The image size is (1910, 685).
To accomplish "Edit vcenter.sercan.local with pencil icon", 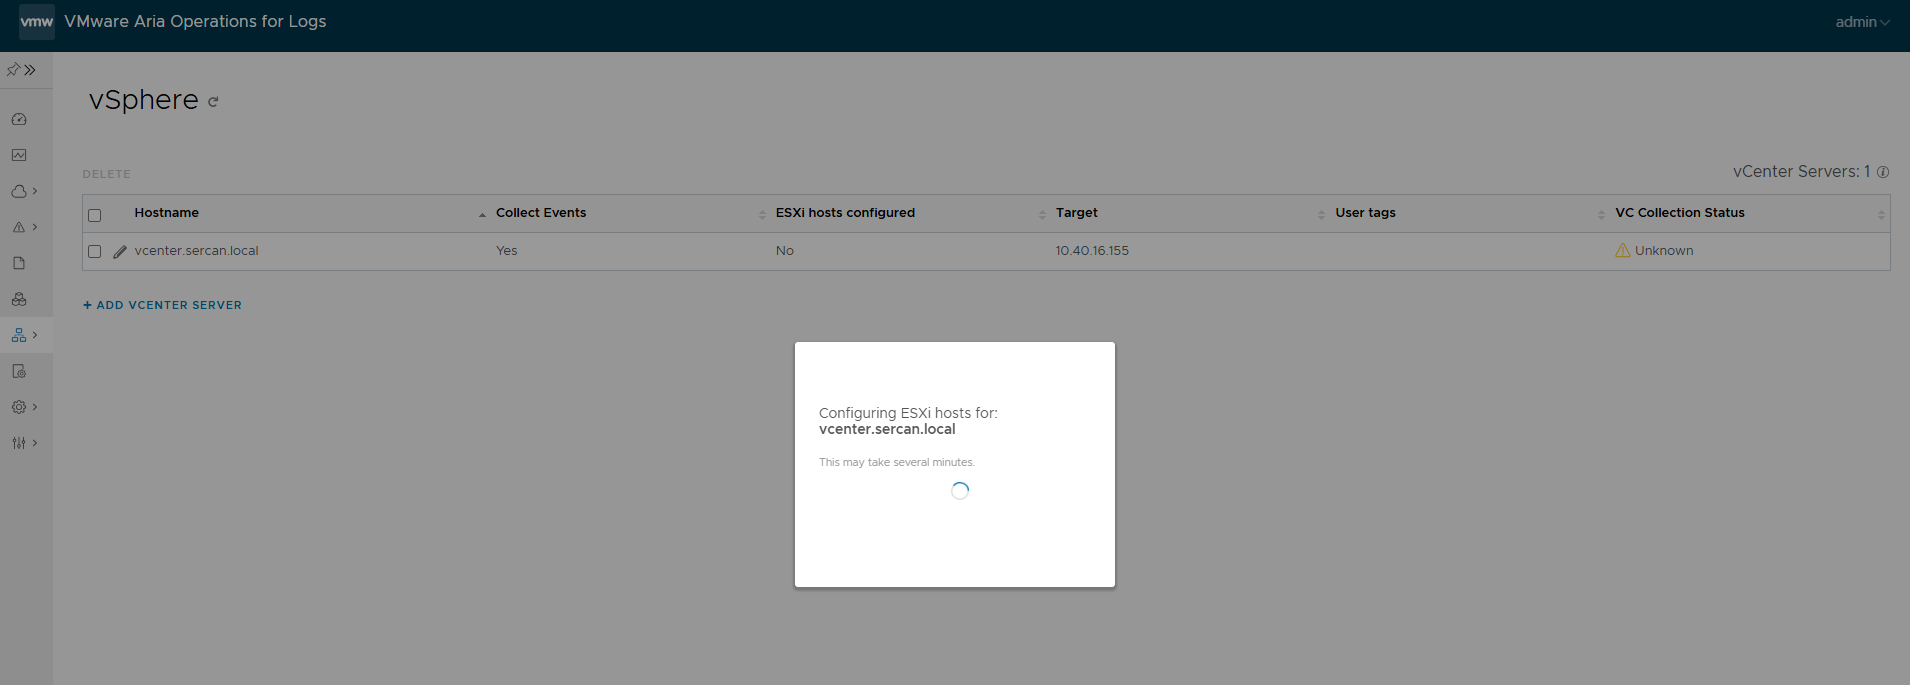I will pyautogui.click(x=120, y=252).
